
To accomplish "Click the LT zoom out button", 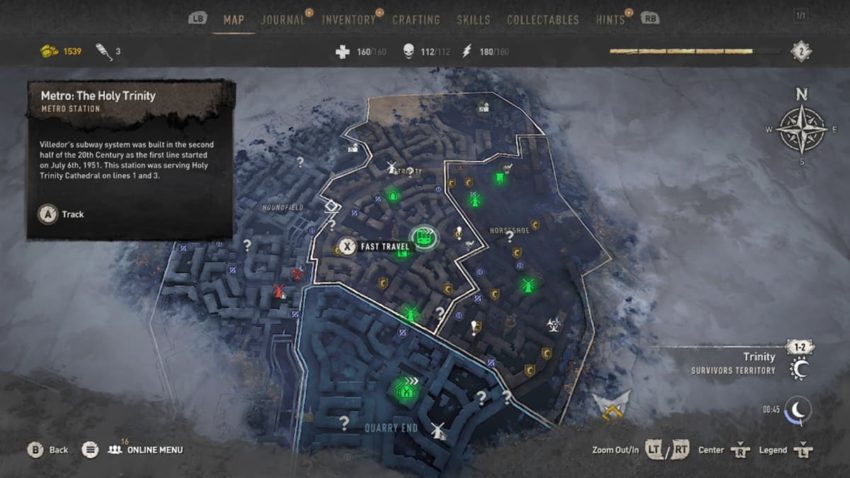I will 654,450.
